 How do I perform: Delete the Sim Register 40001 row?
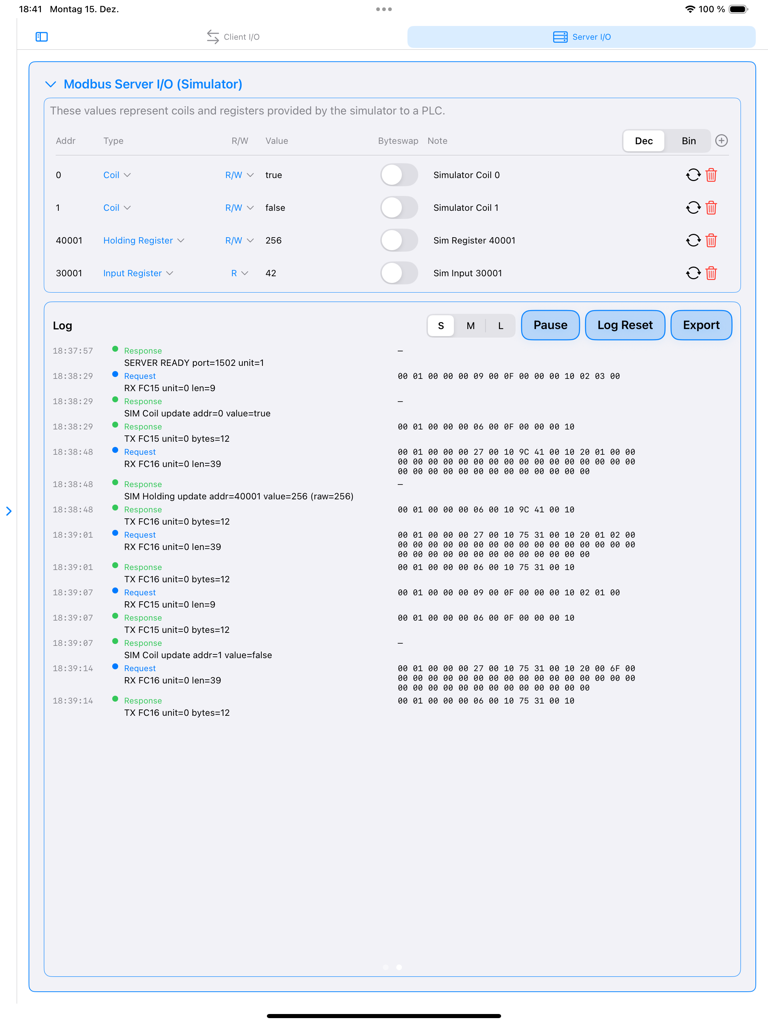coord(711,240)
